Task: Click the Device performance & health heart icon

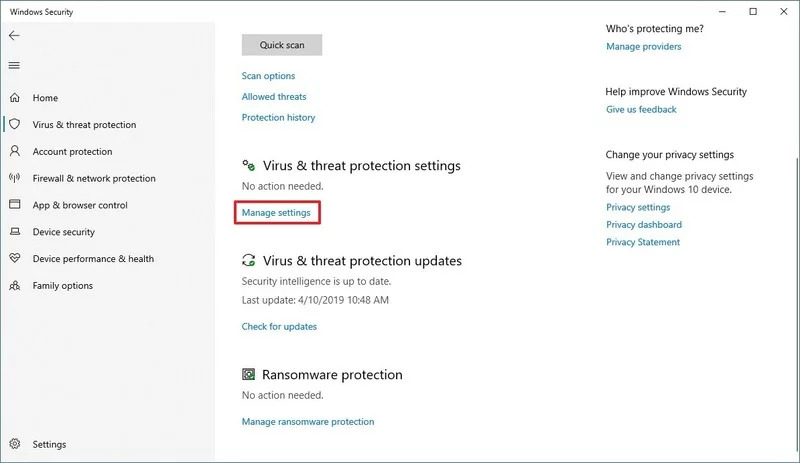Action: (14, 258)
